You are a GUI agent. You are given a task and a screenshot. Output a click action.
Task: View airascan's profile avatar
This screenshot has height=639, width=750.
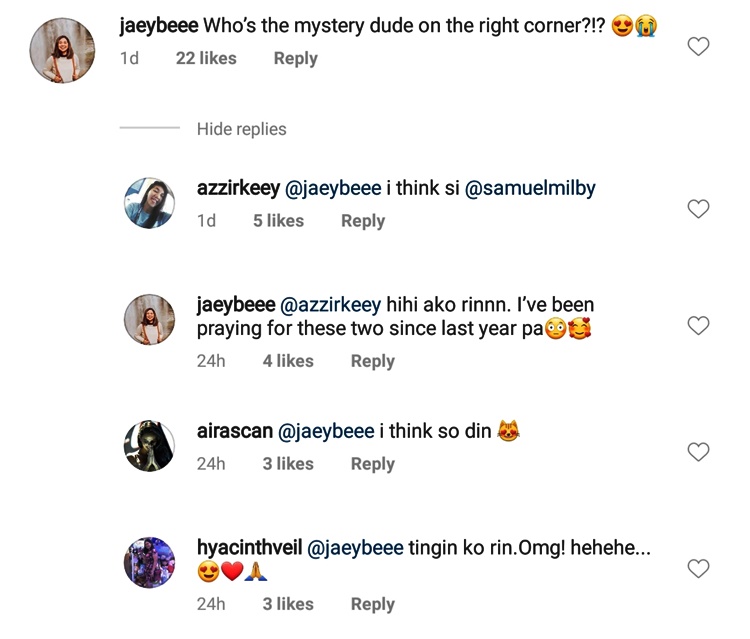click(149, 445)
